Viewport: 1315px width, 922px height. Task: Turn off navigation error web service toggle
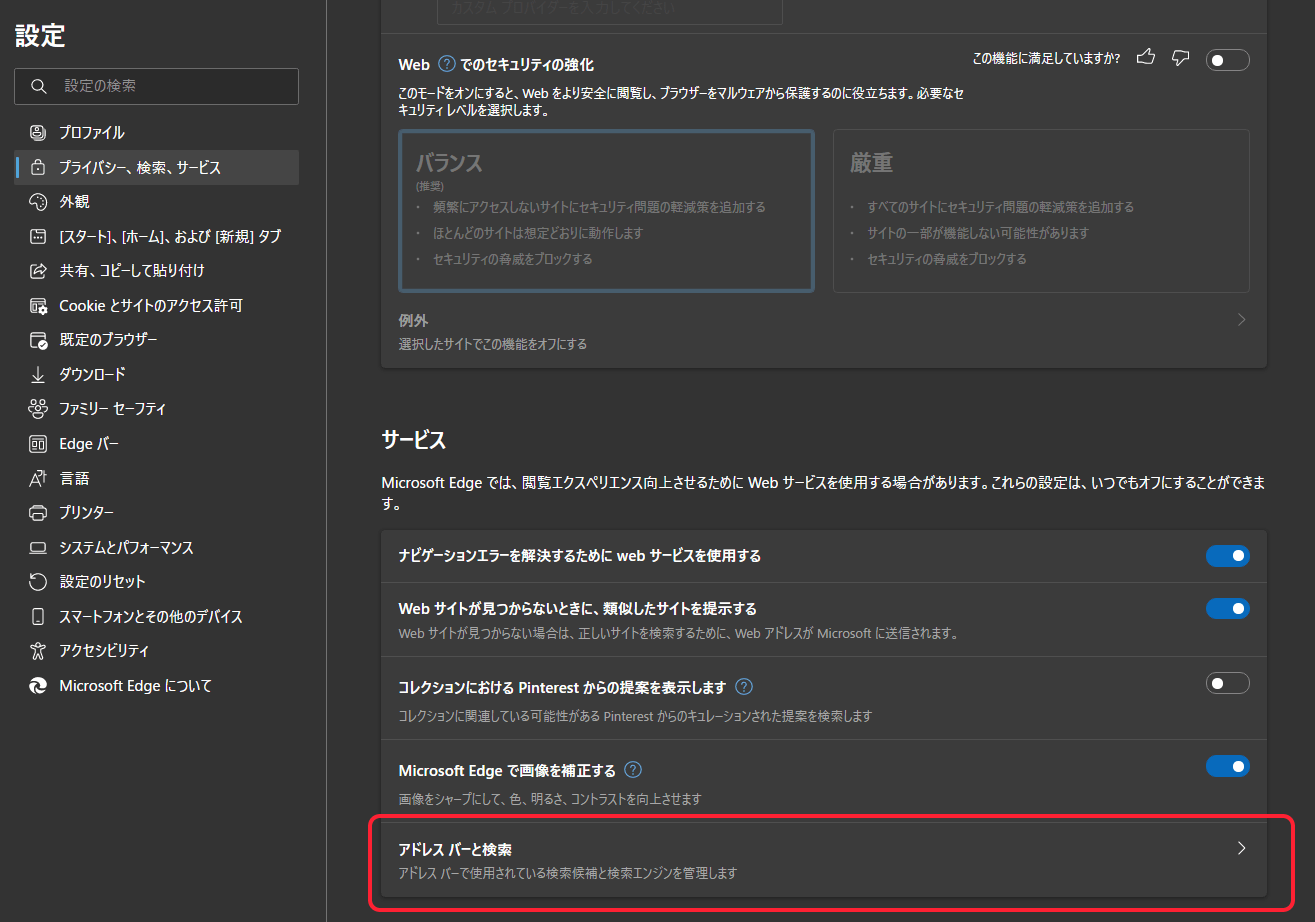pos(1227,556)
